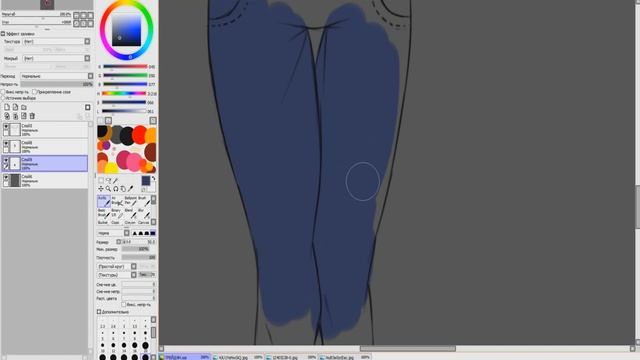Pick pink blob in the color mixer pad
640x360 pixels.
tap(134, 162)
